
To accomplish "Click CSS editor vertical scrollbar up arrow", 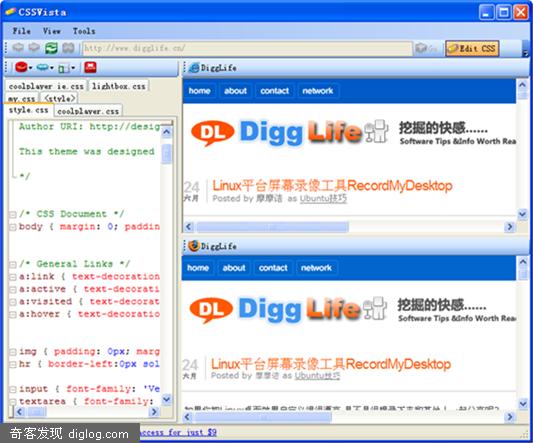I will tap(167, 132).
